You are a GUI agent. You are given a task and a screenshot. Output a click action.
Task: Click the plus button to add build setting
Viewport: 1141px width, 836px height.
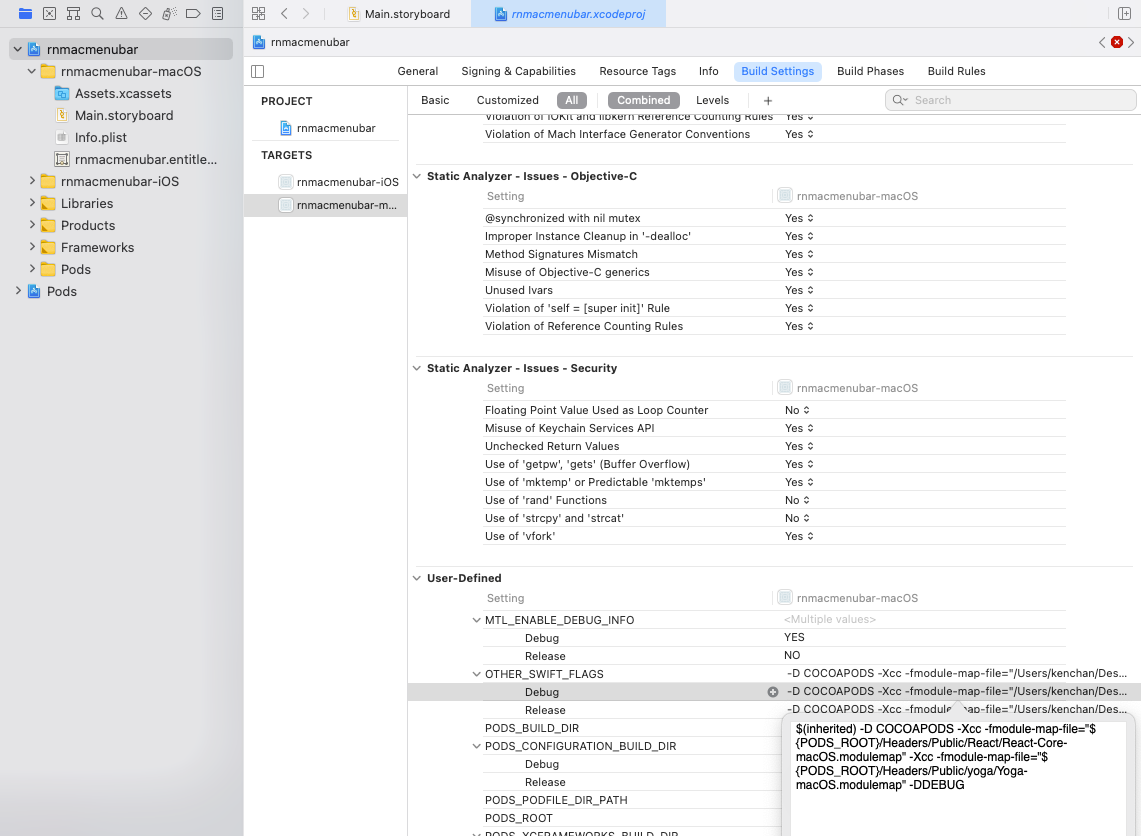768,100
